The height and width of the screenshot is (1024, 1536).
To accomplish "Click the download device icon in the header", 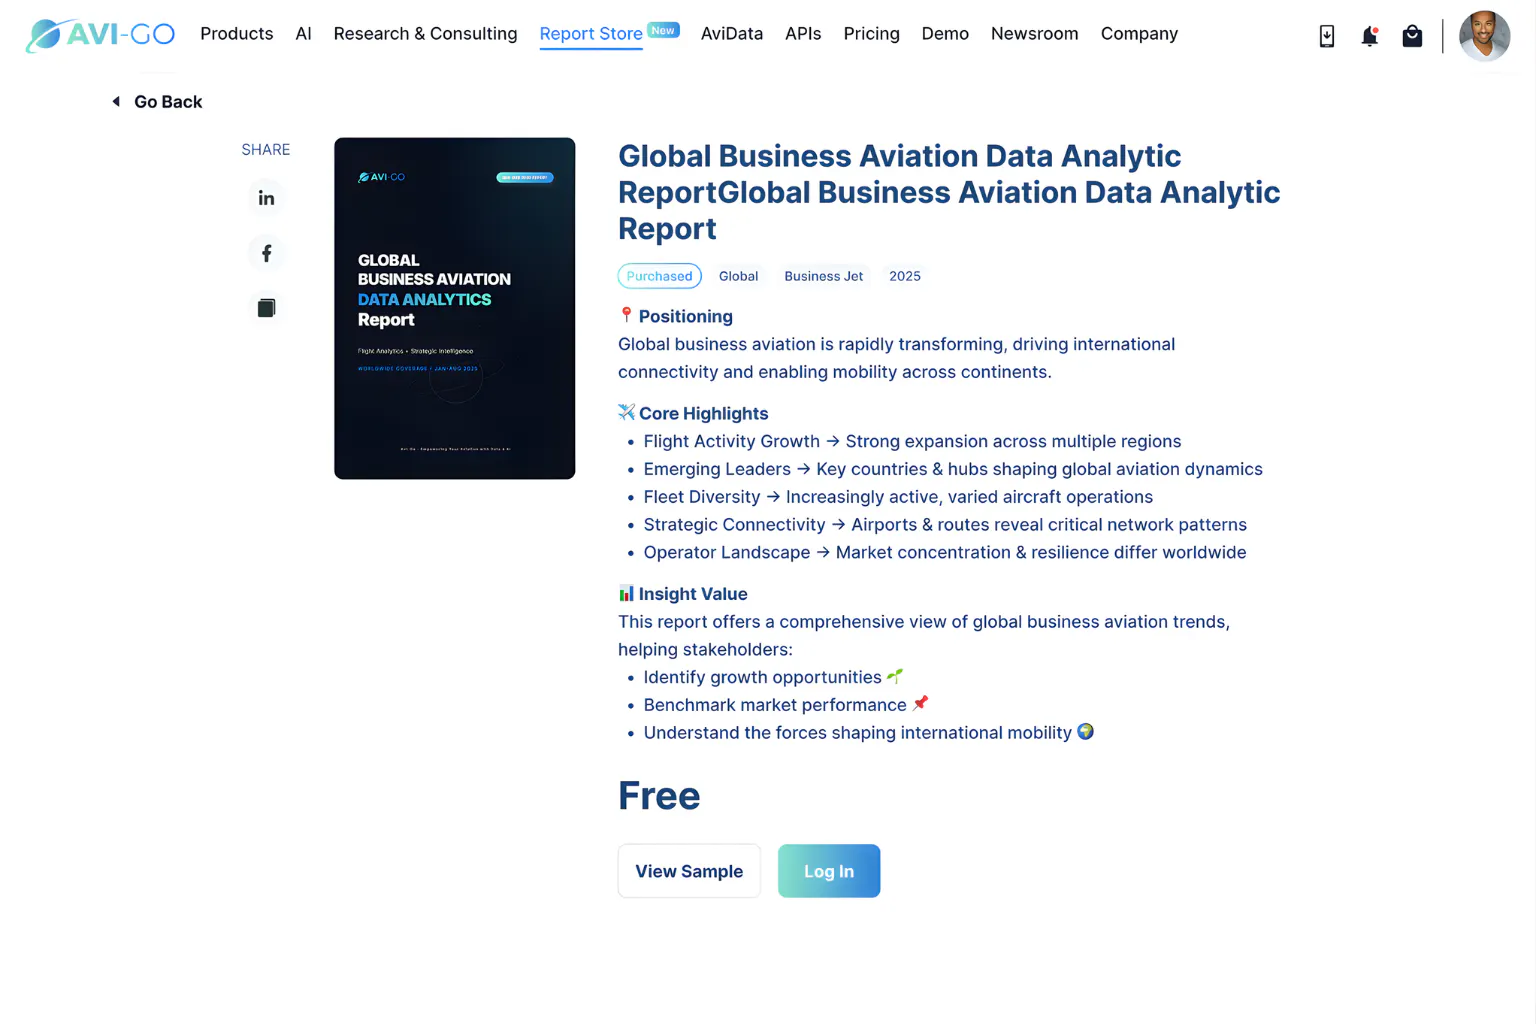I will pyautogui.click(x=1327, y=37).
